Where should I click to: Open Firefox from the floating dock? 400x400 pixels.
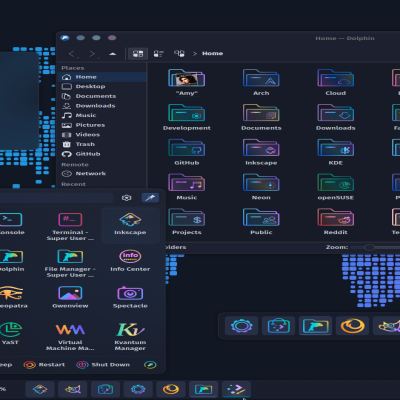[x=352, y=326]
